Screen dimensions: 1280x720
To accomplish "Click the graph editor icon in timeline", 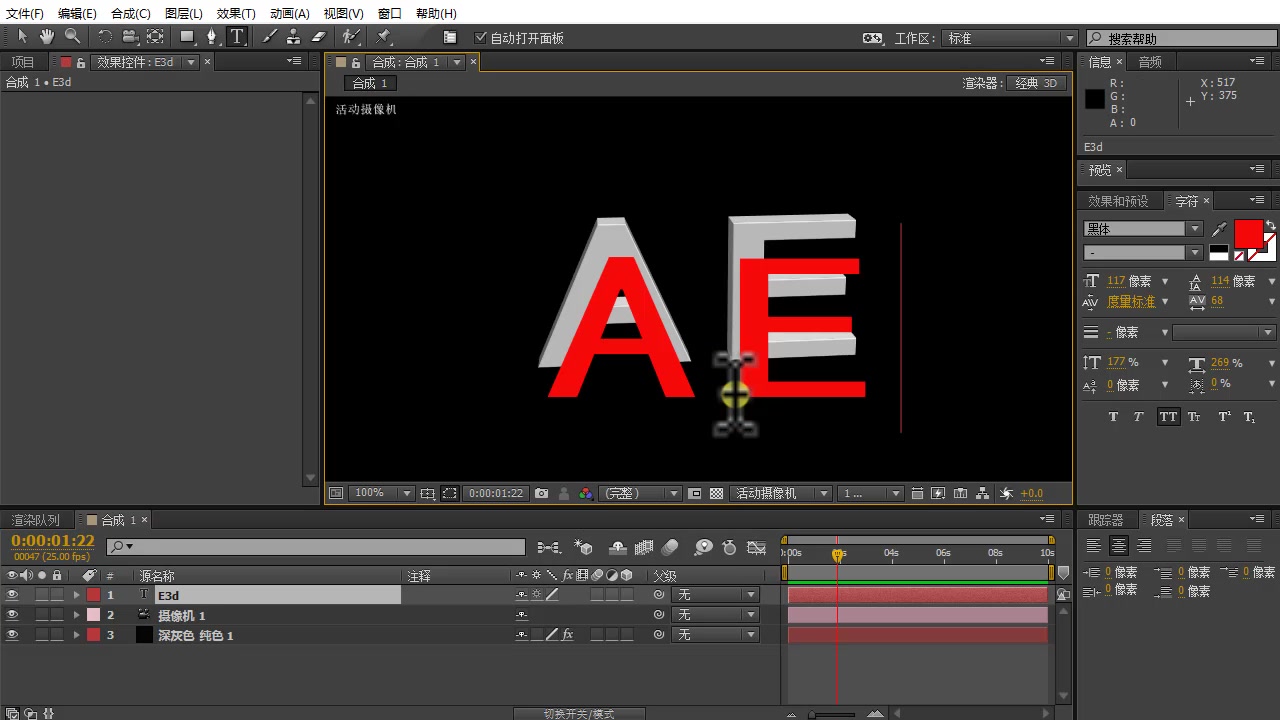I will pyautogui.click(x=757, y=547).
